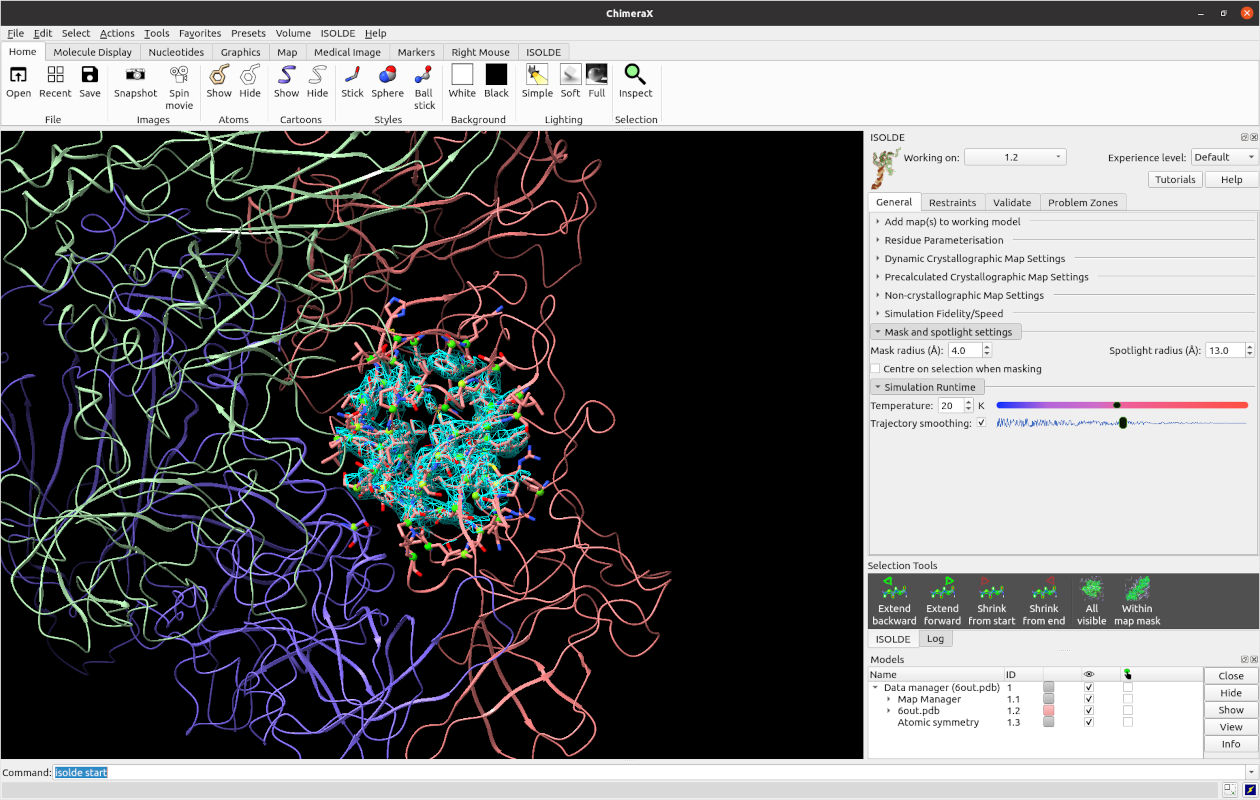Image resolution: width=1260 pixels, height=800 pixels.
Task: Click Info button in Models panel
Action: [1231, 744]
